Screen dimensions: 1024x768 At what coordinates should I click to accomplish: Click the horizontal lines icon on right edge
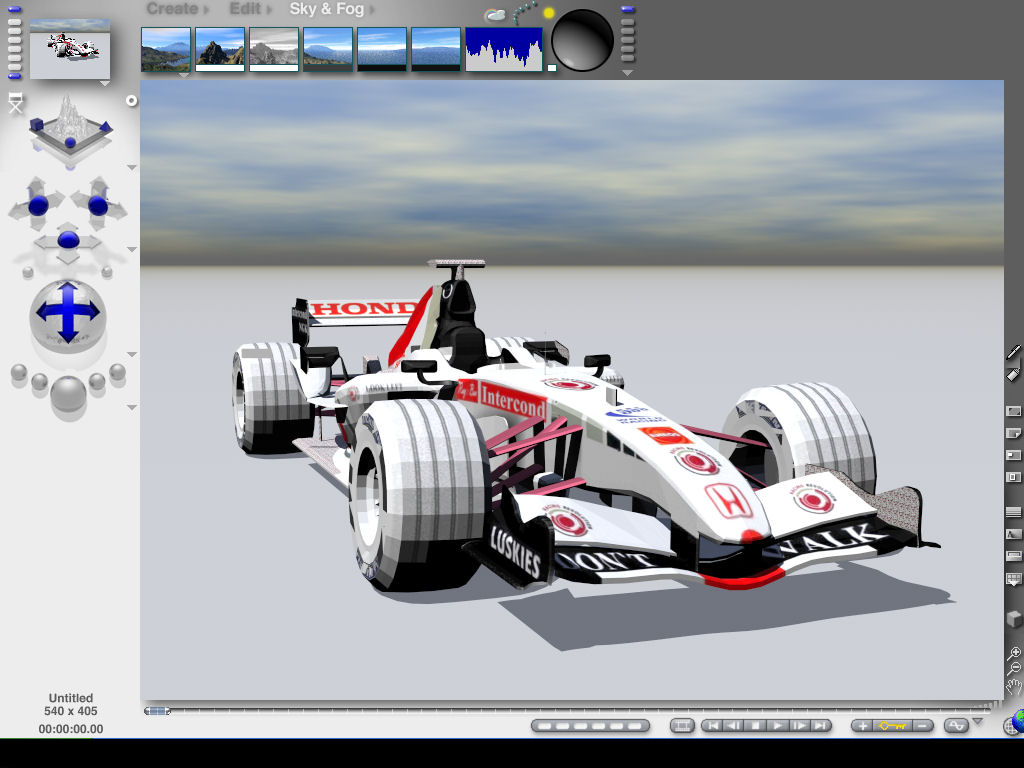coord(1013,513)
